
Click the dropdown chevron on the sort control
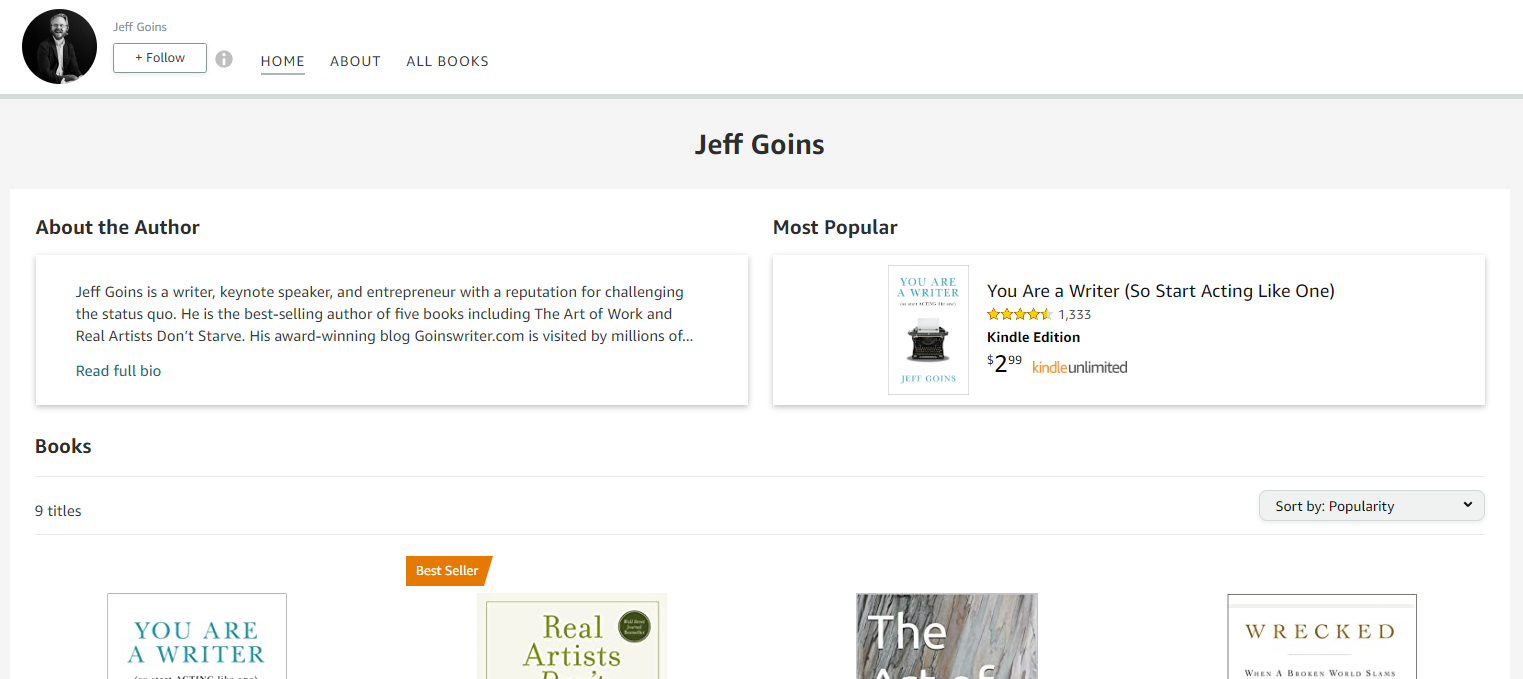pos(1468,505)
